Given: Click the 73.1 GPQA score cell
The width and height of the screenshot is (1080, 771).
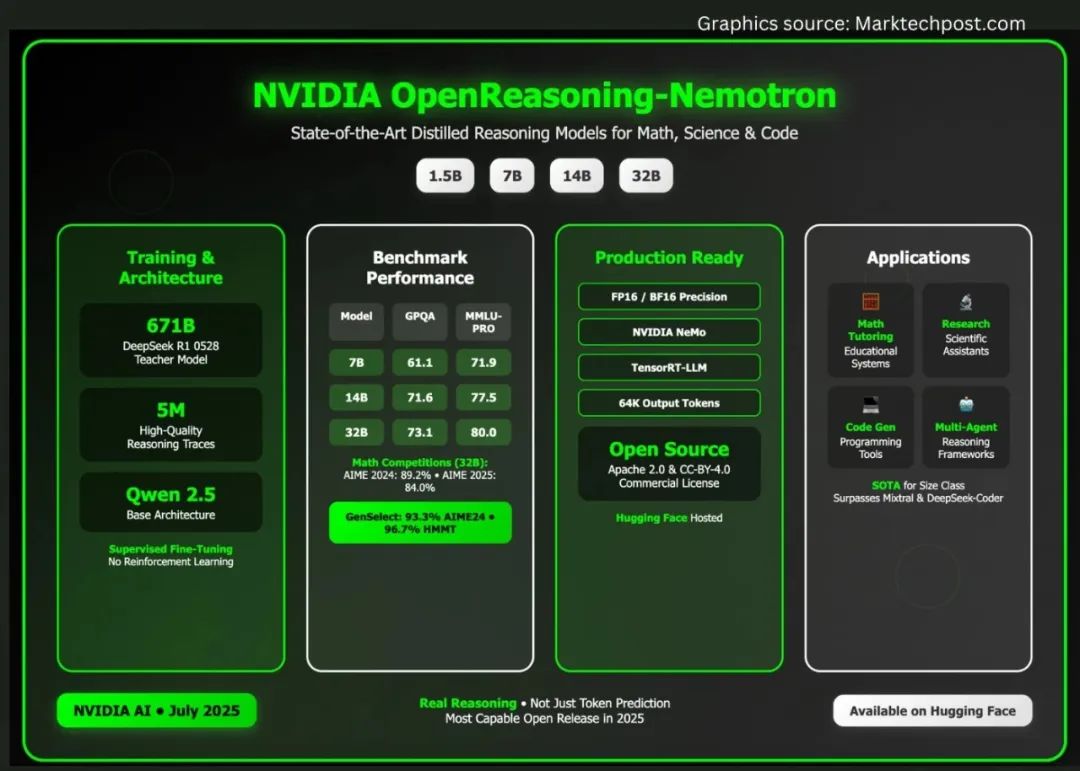Looking at the screenshot, I should tap(419, 433).
